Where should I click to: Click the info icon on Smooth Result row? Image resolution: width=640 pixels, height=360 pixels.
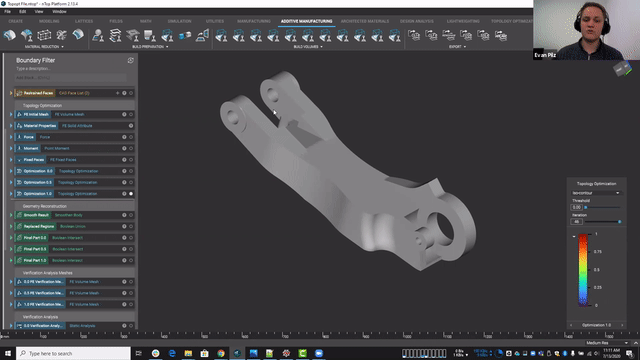124,215
